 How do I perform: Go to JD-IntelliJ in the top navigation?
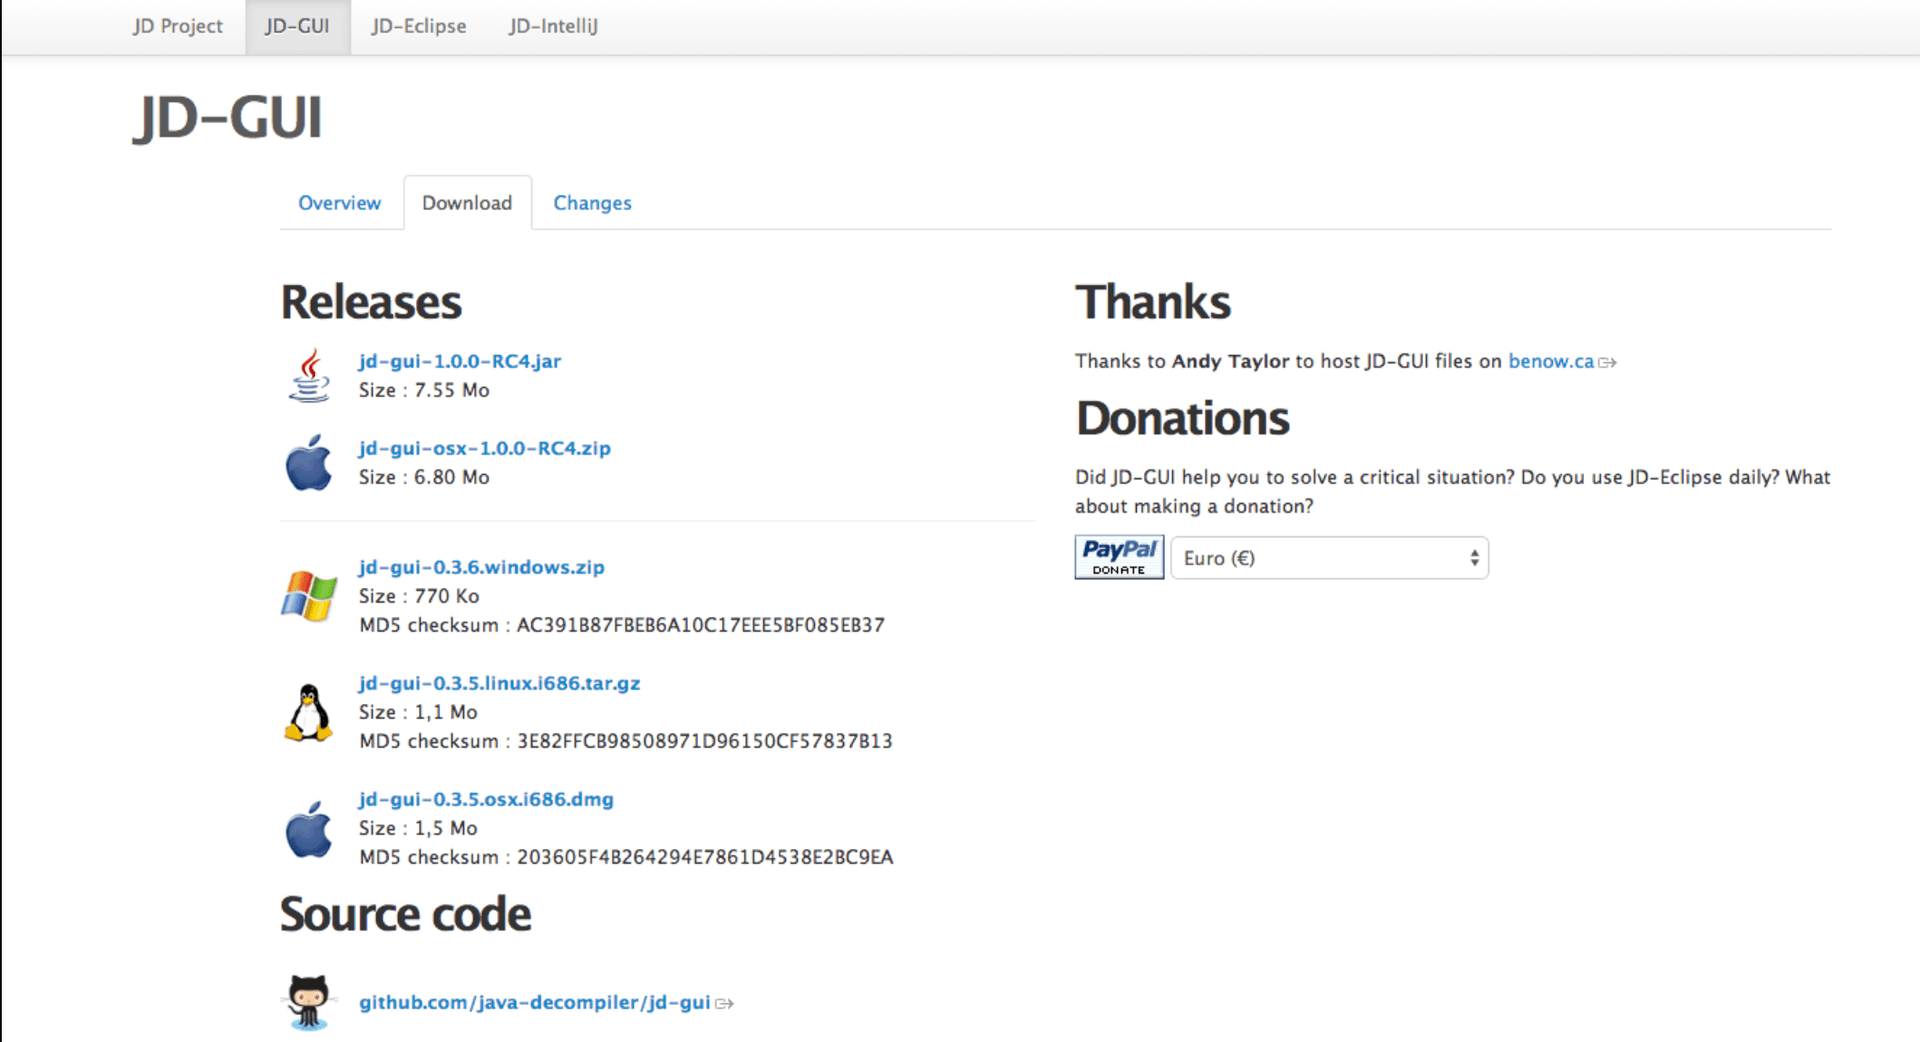coord(553,26)
